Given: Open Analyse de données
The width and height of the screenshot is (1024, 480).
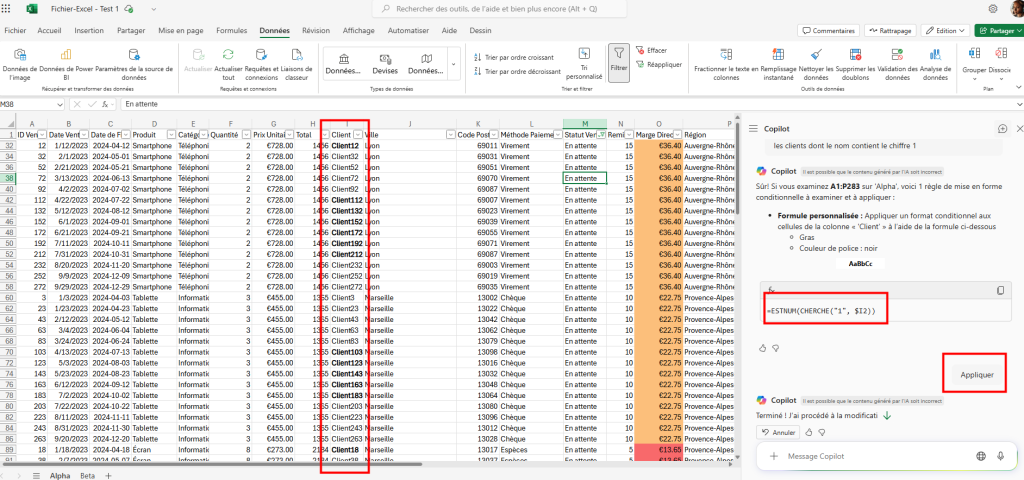Looking at the screenshot, I should tap(935, 64).
